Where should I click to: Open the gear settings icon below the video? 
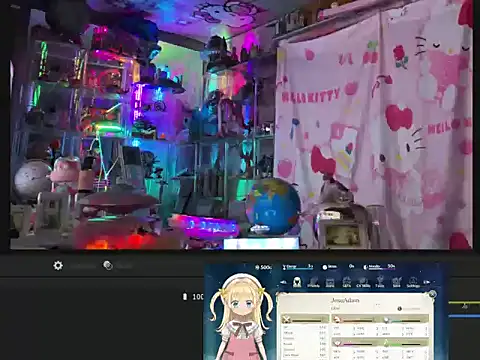coord(58,266)
